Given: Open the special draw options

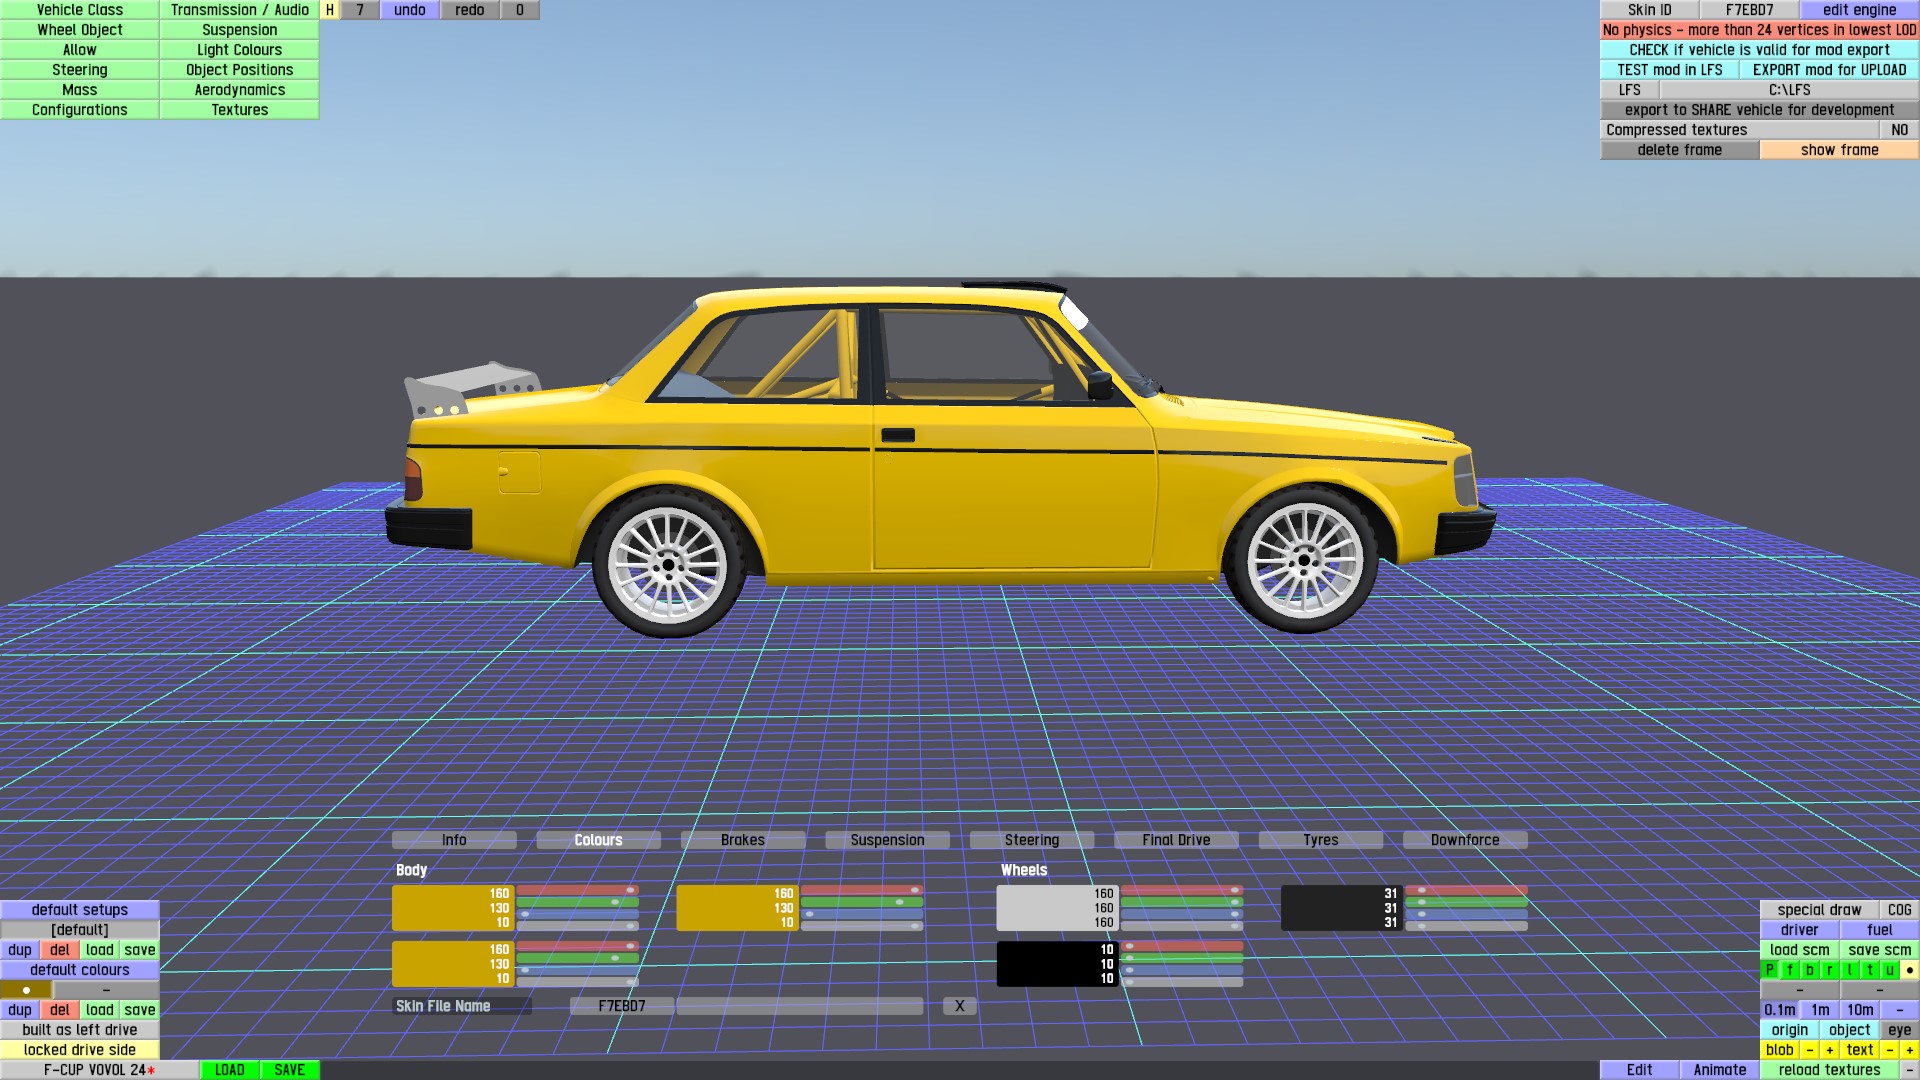Looking at the screenshot, I should coord(1819,910).
